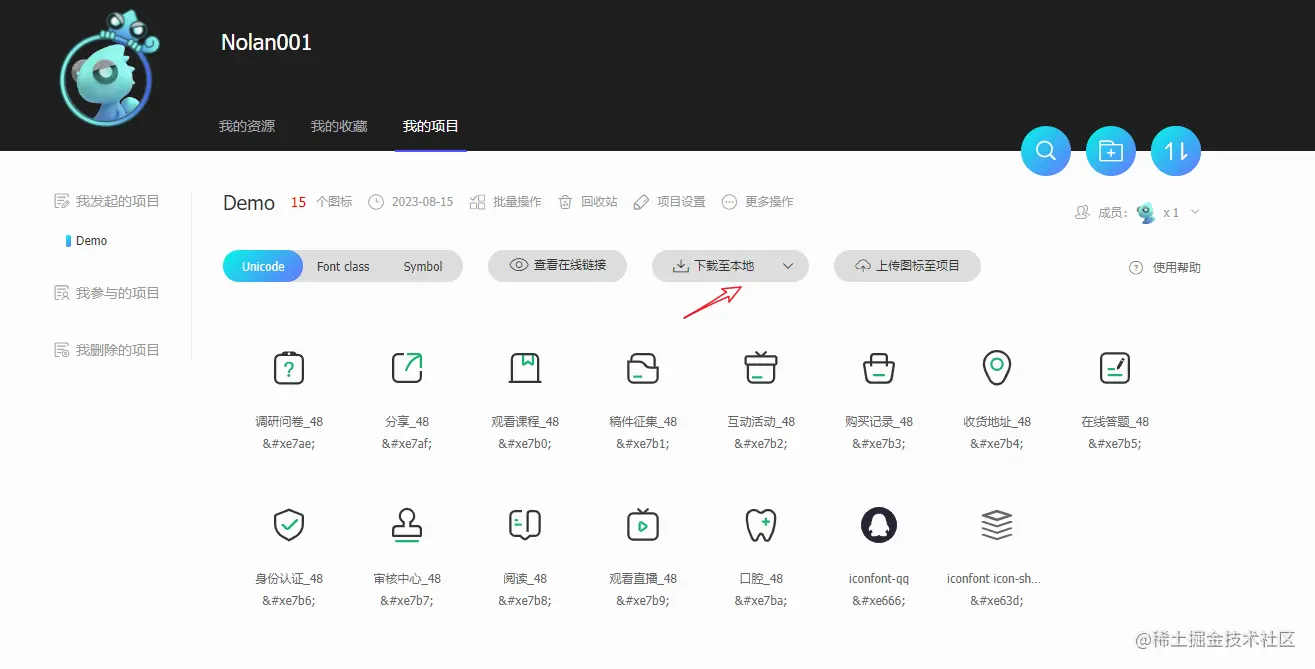
Task: Keep Unicode mode selected
Action: [261, 266]
